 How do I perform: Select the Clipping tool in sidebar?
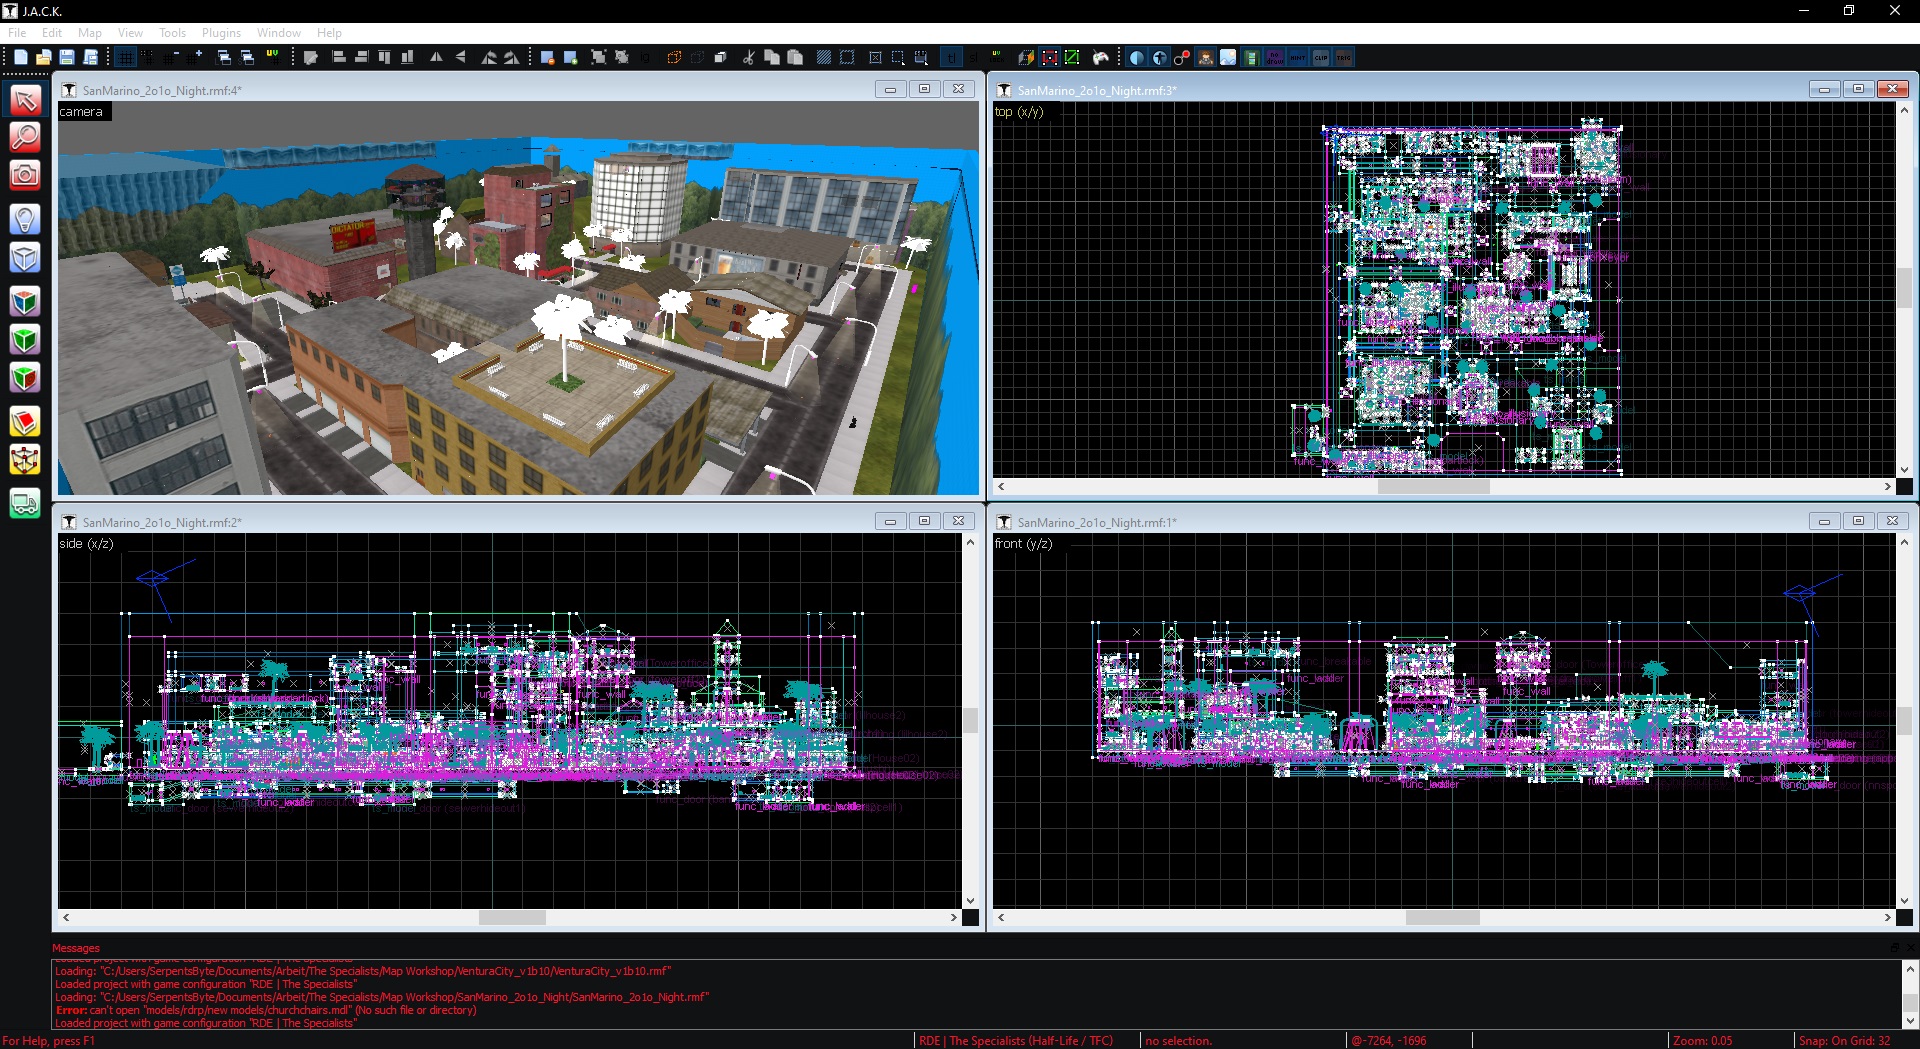25,422
